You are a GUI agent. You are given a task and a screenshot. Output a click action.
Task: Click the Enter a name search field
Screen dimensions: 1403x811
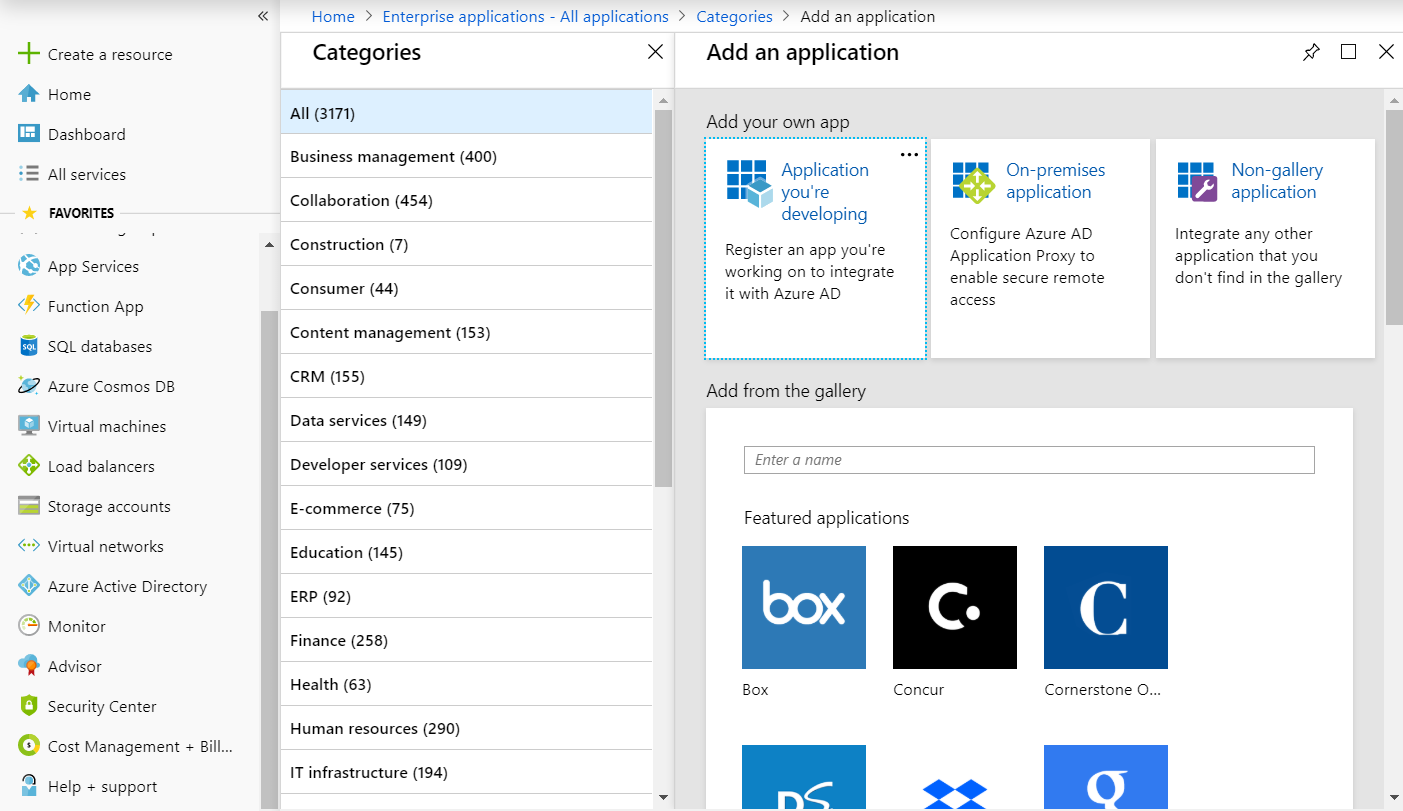pos(1029,460)
